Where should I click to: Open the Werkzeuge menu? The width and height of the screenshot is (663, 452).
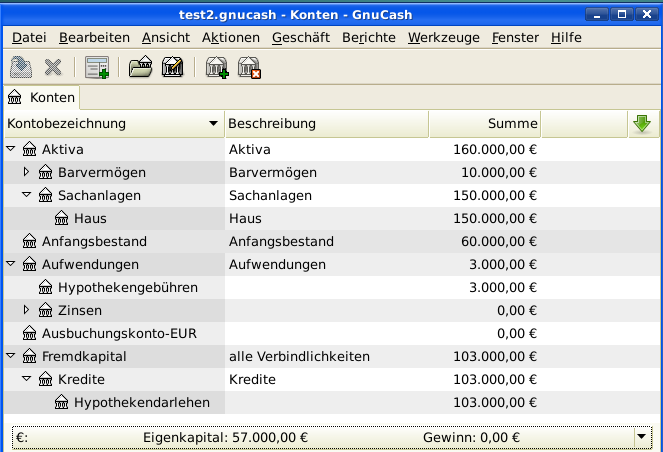tap(444, 37)
